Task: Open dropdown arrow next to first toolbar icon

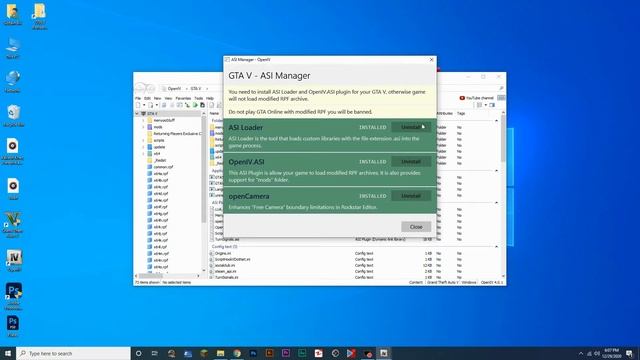Action: click(144, 105)
